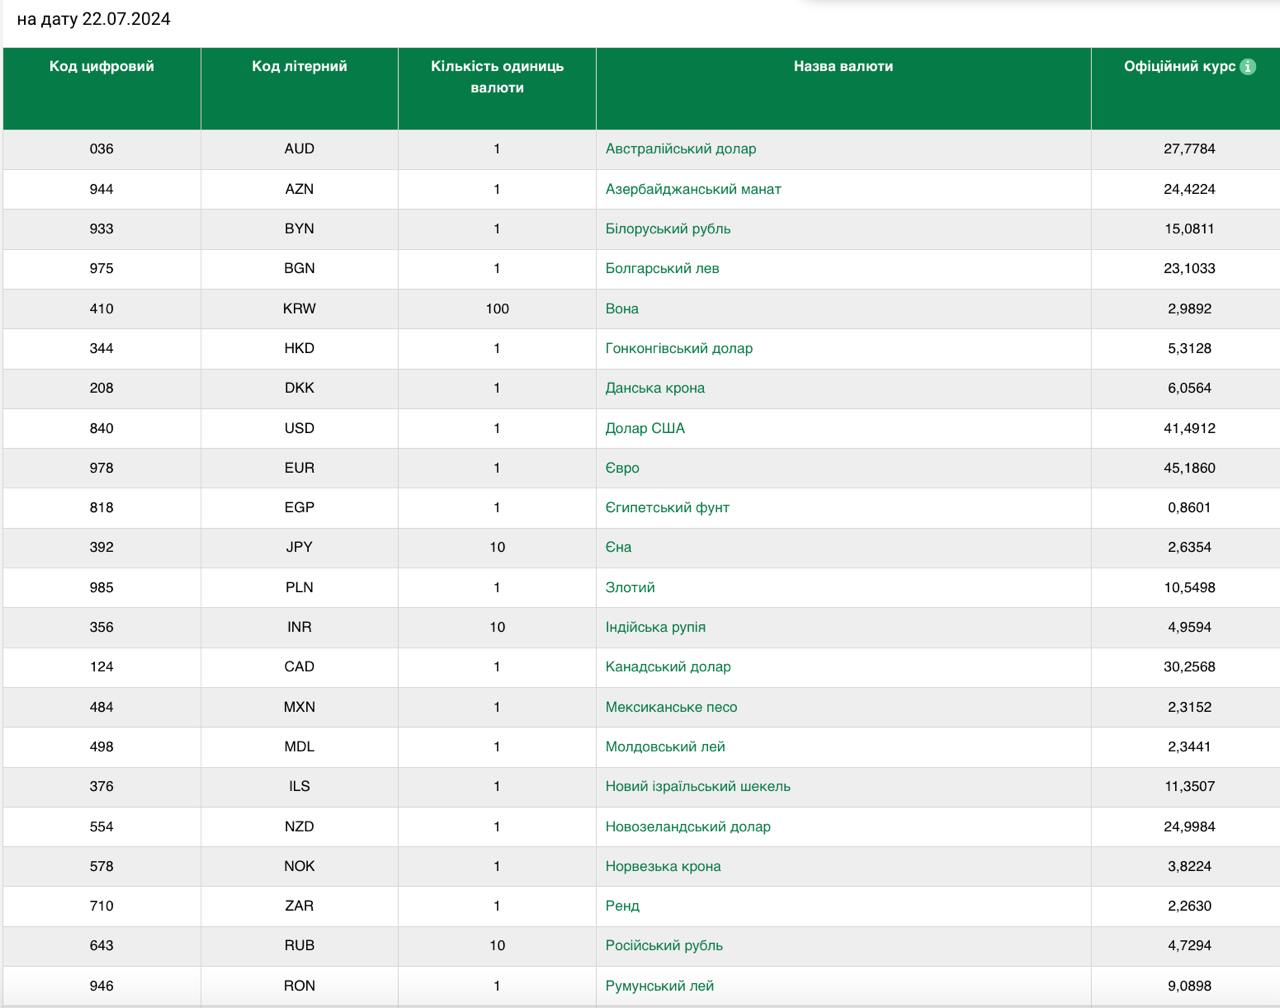The height and width of the screenshot is (1008, 1280).
Task: Select the Болгарський лев link
Action: [662, 268]
